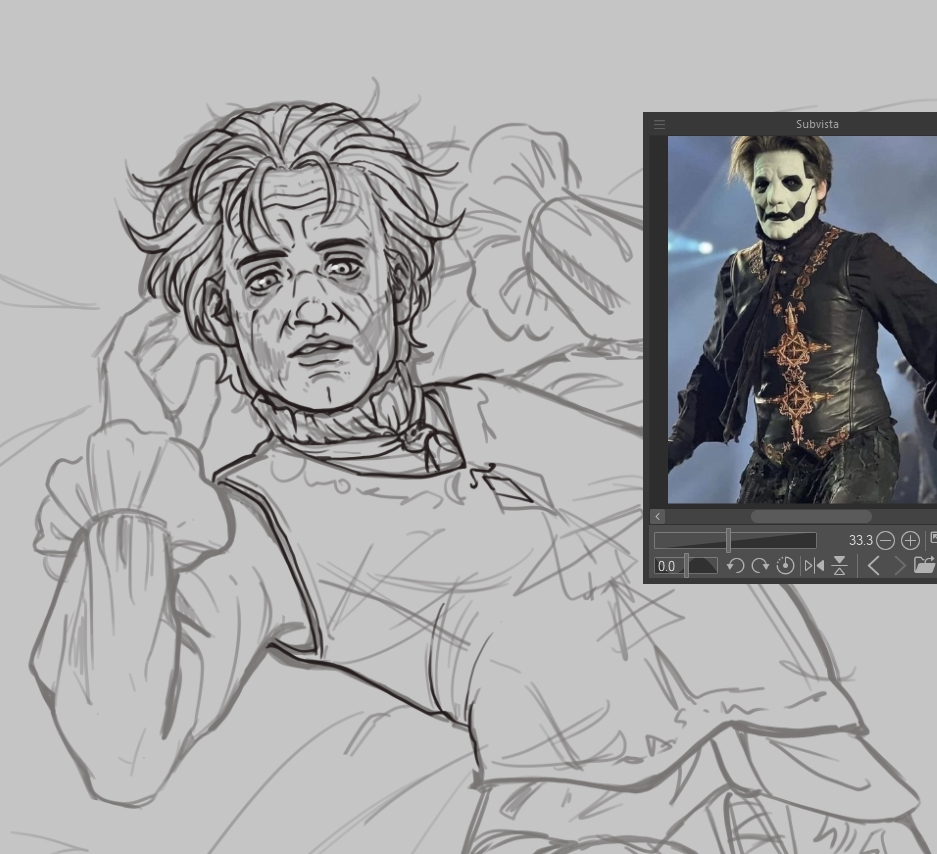Rotate reference image left (counterclockwise icon)

pyautogui.click(x=735, y=566)
